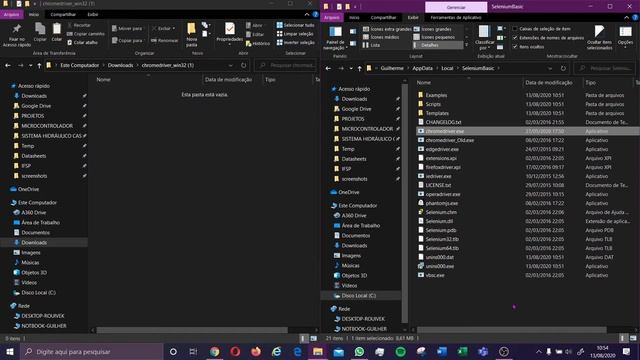
Task: Select Lista layout in right window
Action: 371,45
